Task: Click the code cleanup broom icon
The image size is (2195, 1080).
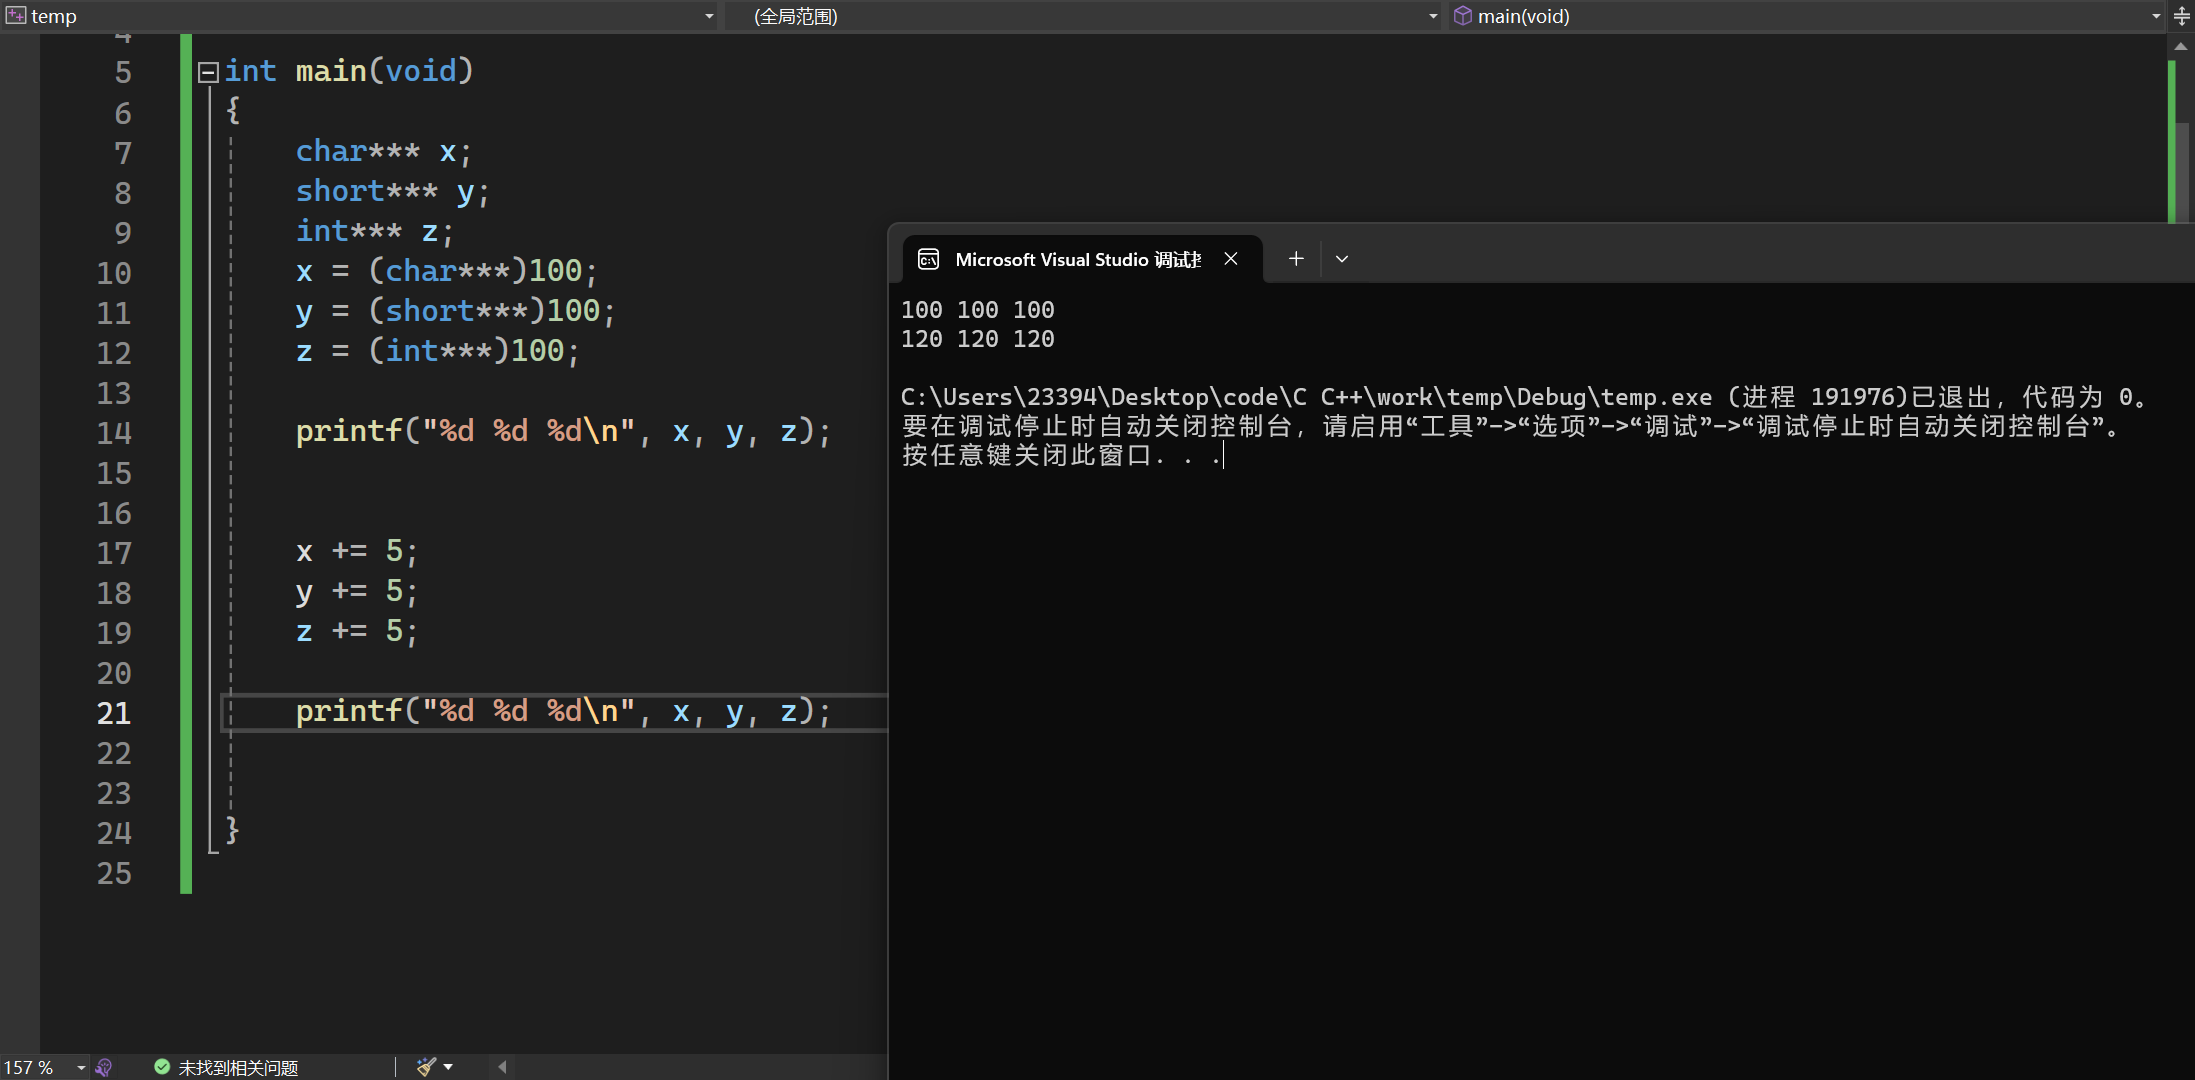Action: coord(426,1067)
